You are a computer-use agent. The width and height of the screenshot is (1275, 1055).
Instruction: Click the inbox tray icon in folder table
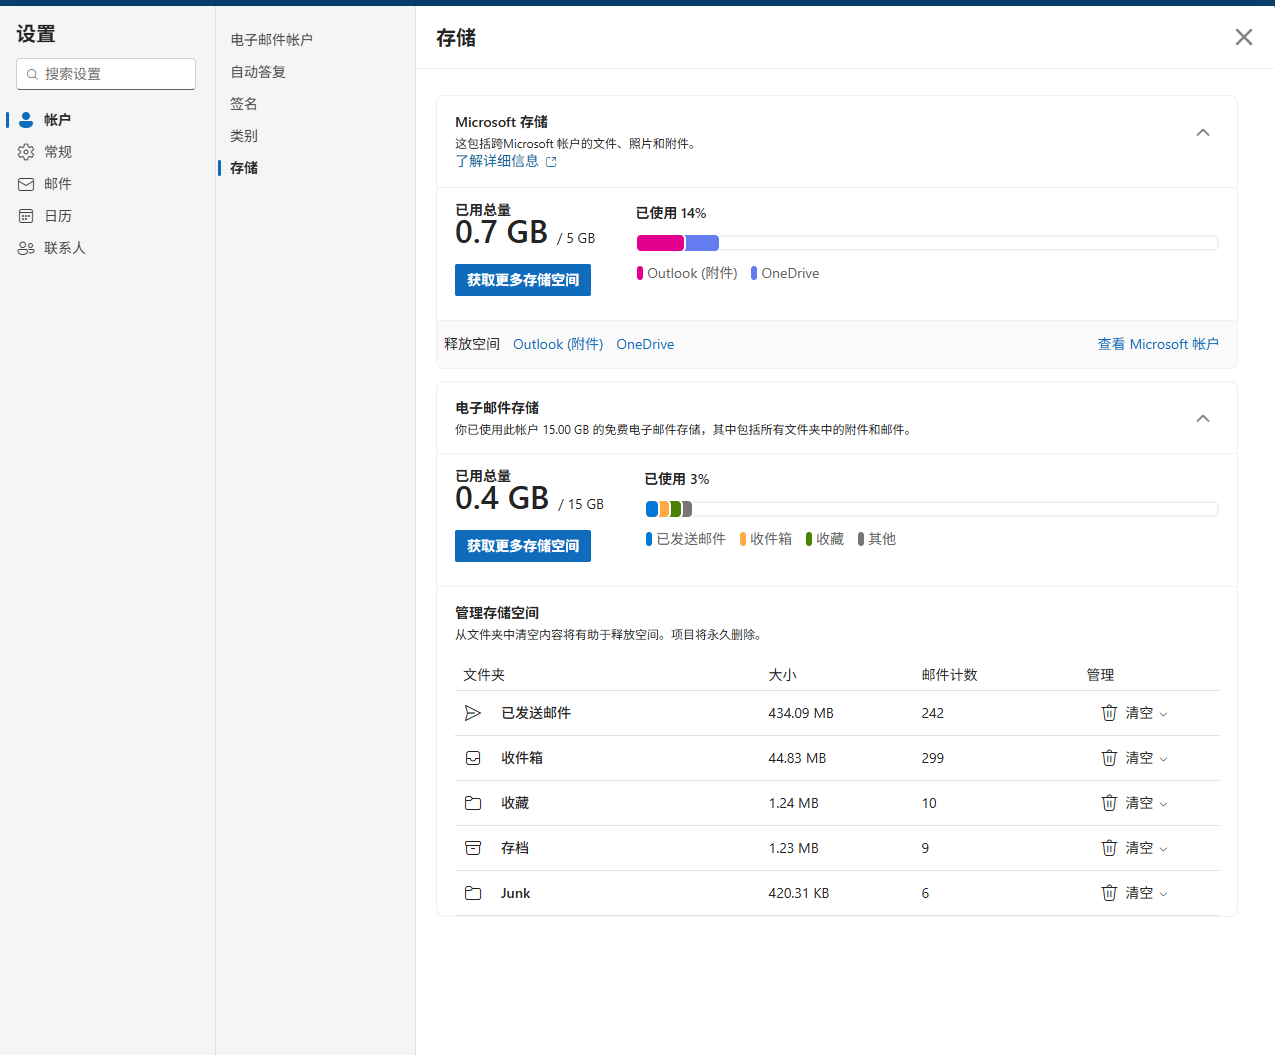coord(473,758)
